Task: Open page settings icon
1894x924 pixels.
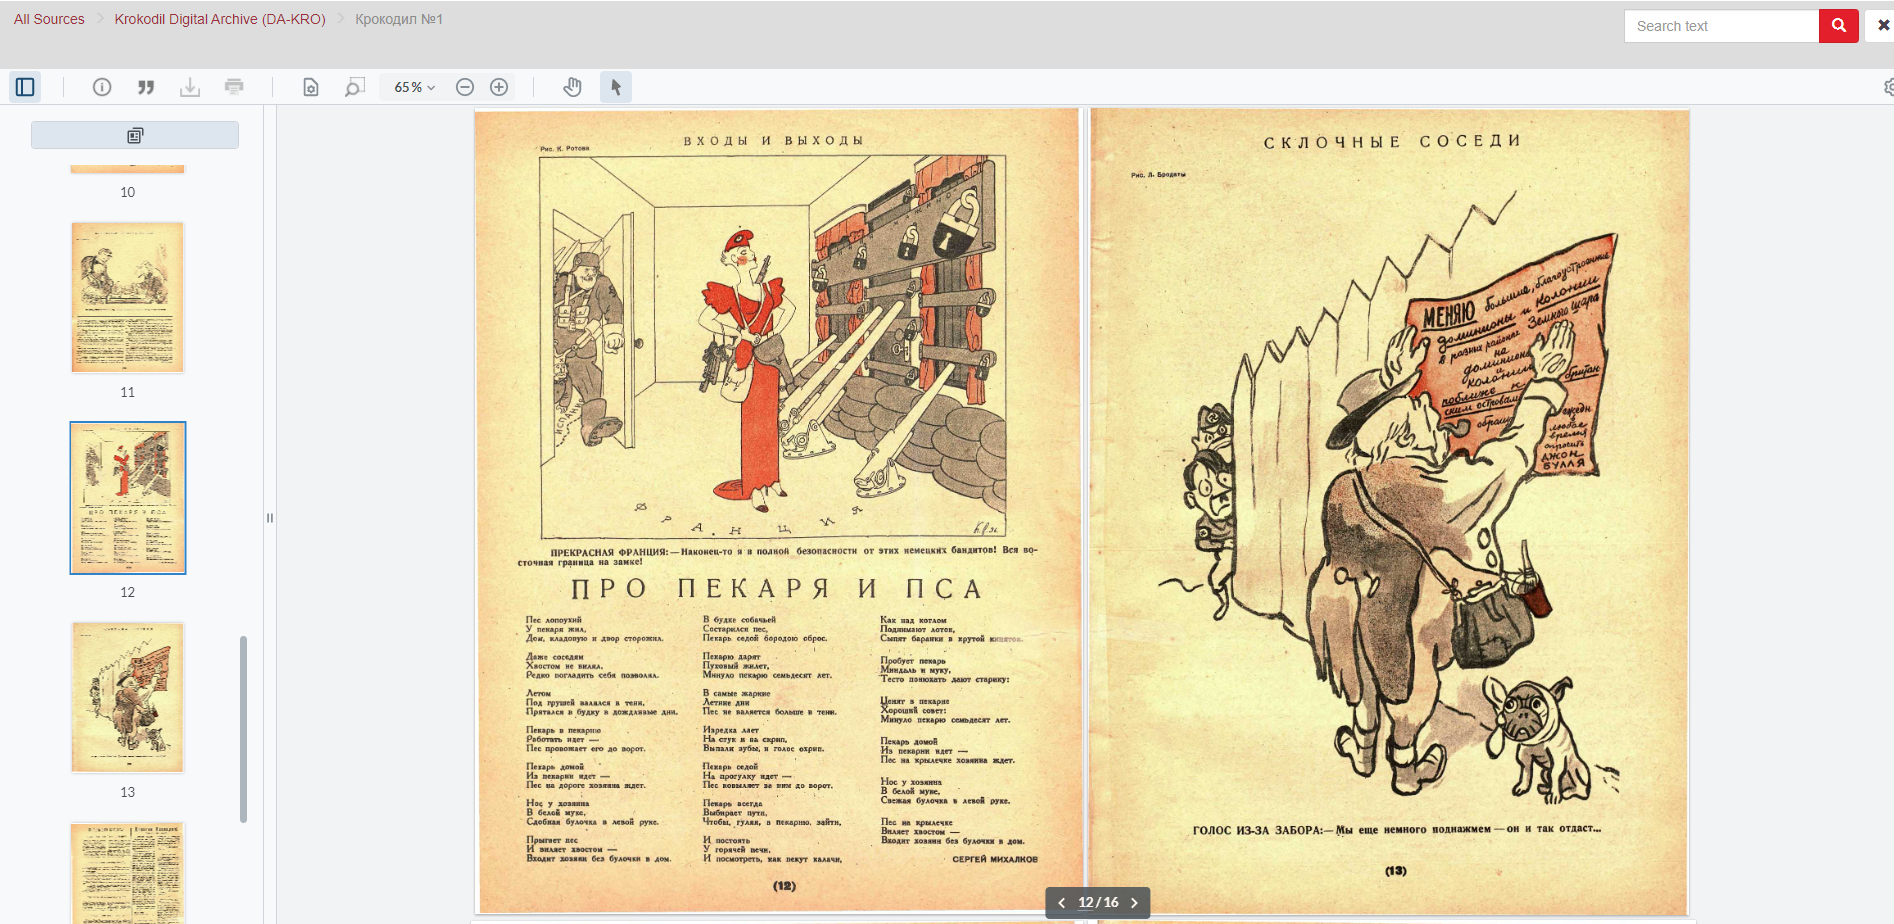Action: (x=311, y=87)
